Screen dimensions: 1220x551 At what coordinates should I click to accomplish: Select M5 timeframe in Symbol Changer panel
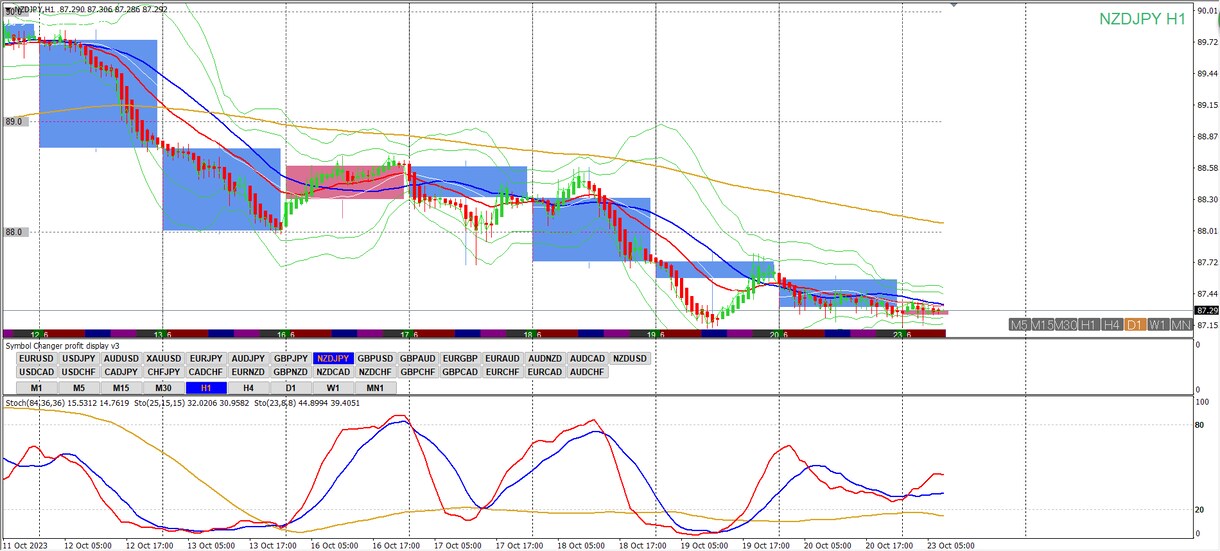tap(78, 388)
